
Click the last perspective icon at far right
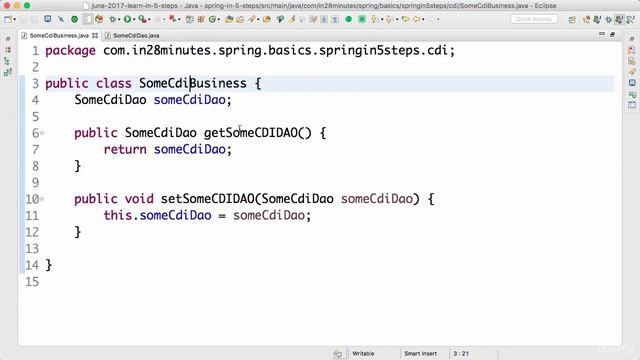pos(630,20)
